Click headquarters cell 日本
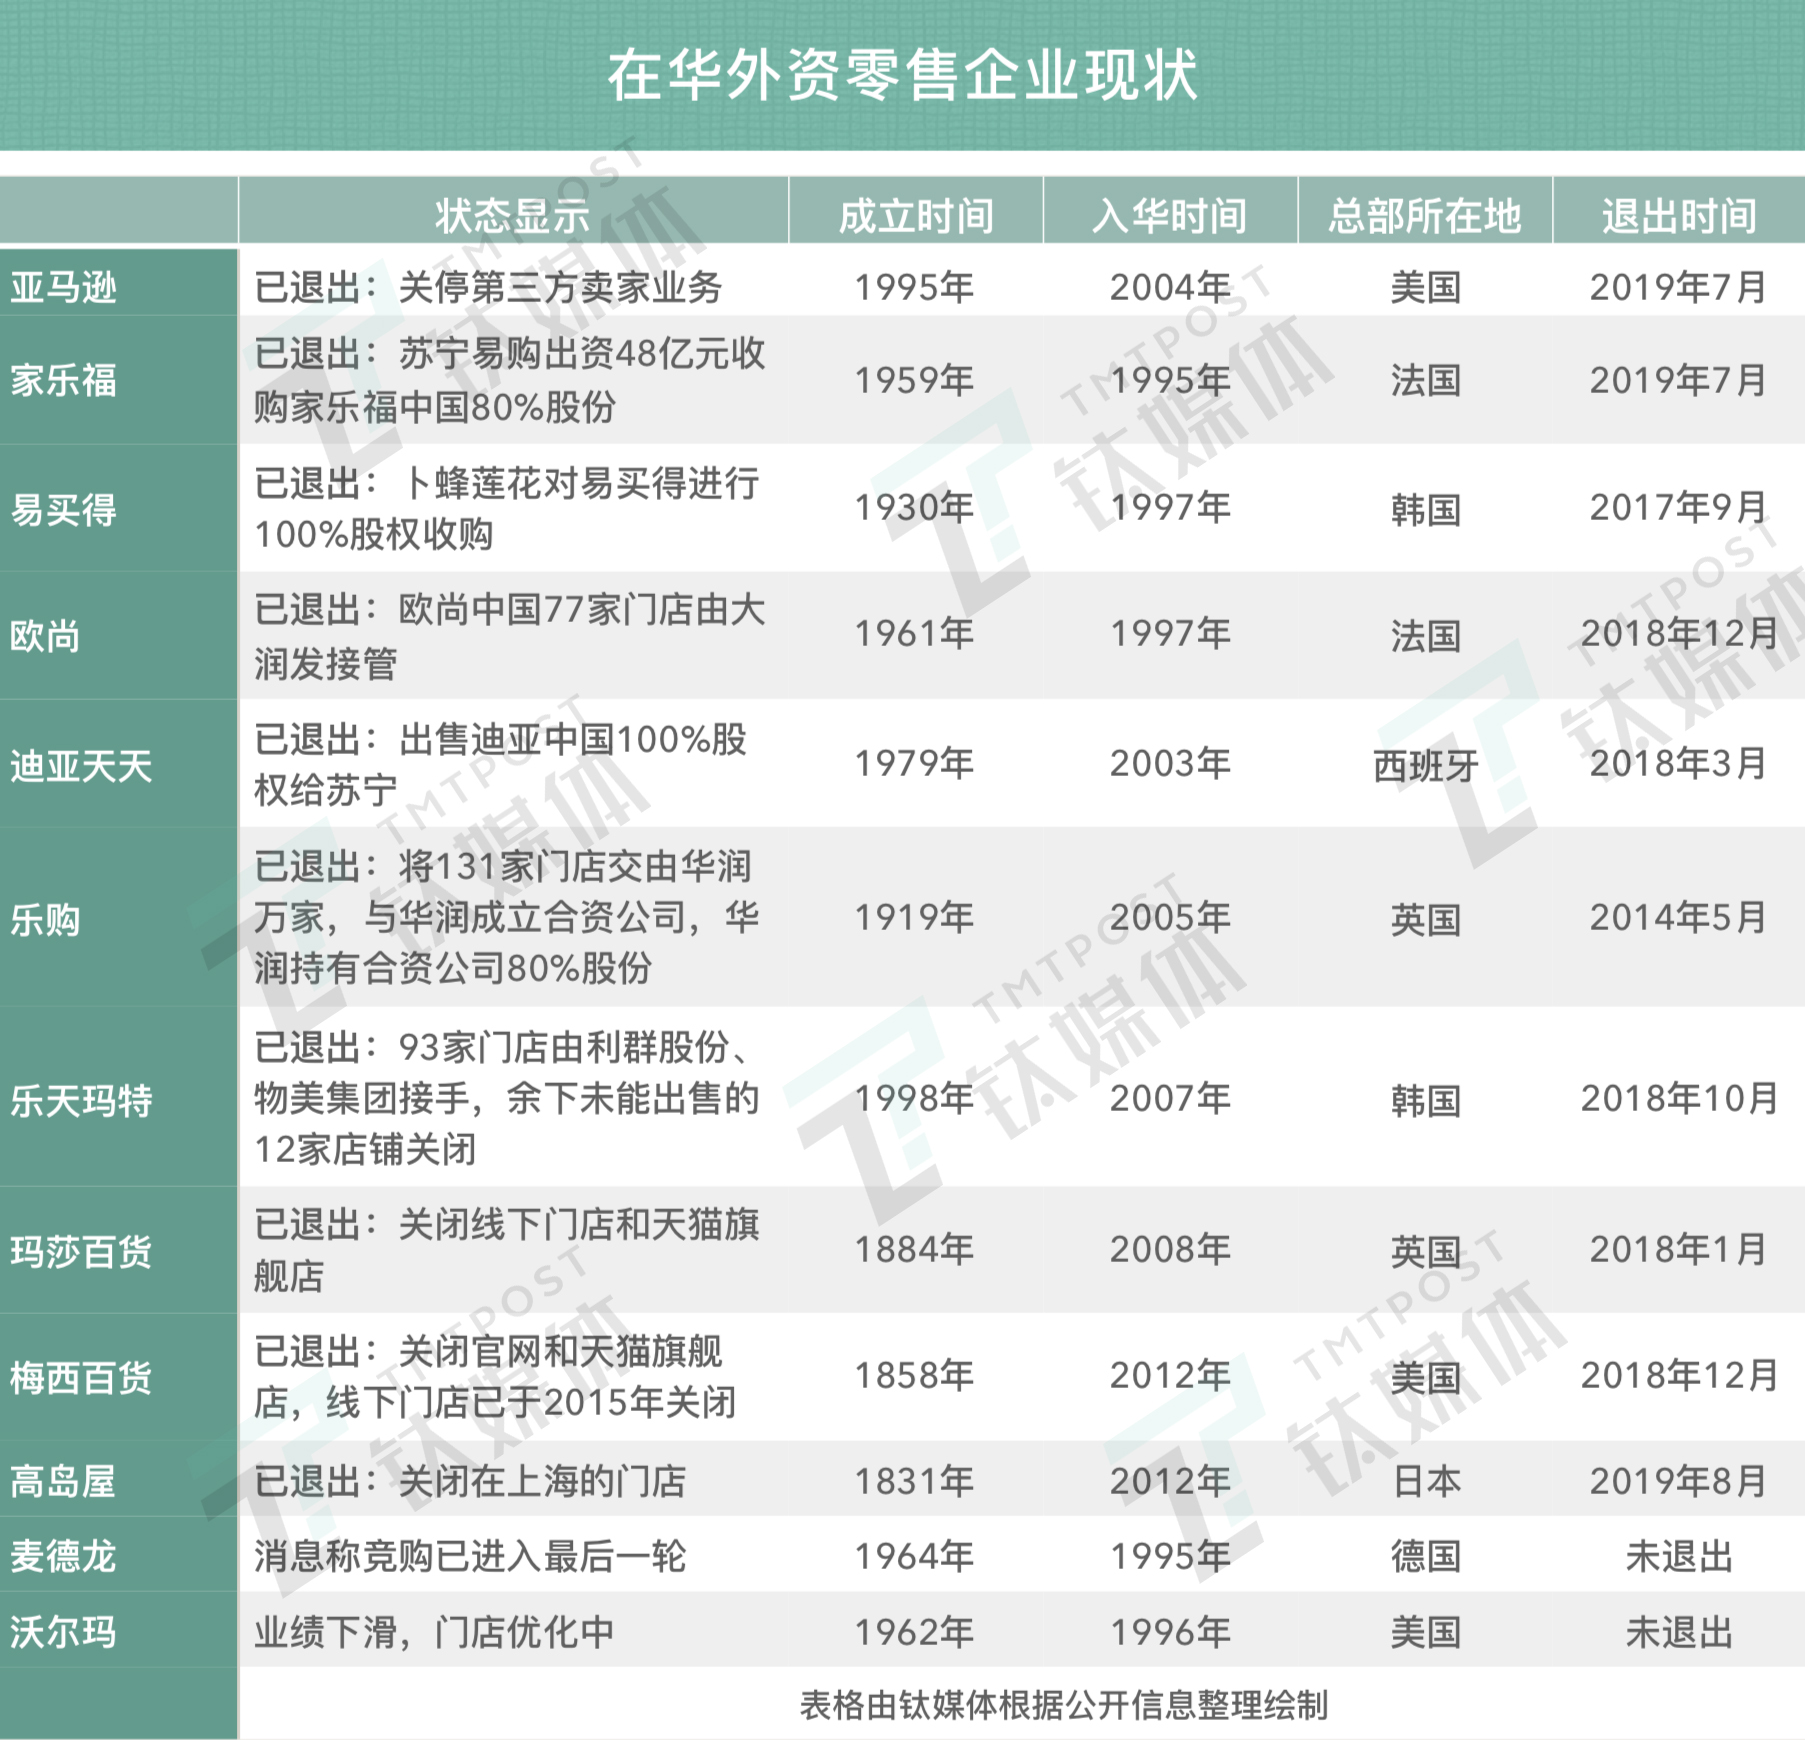1805x1740 pixels. [x=1425, y=1481]
